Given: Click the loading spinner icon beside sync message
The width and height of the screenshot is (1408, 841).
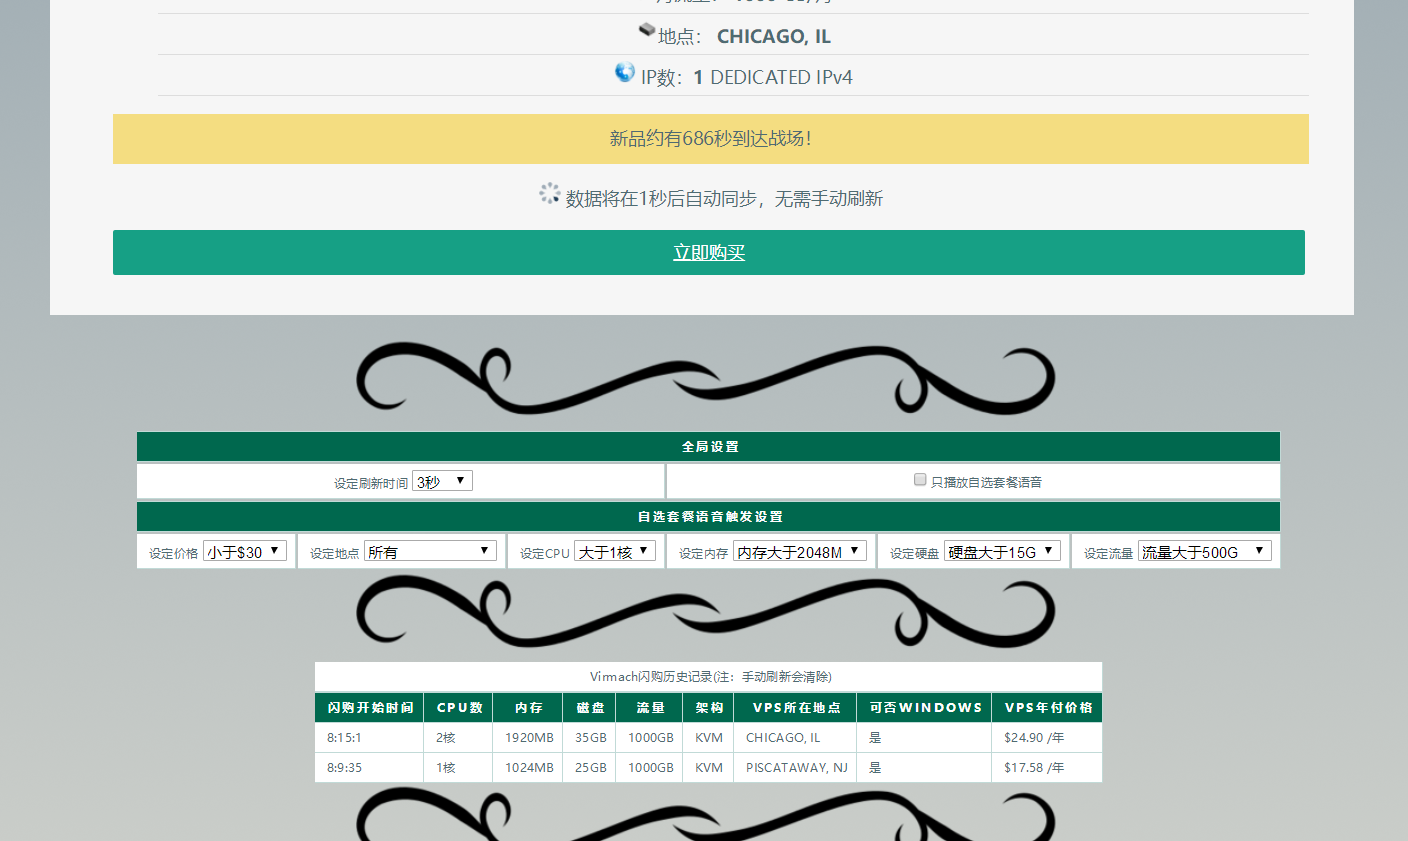Looking at the screenshot, I should pyautogui.click(x=550, y=194).
